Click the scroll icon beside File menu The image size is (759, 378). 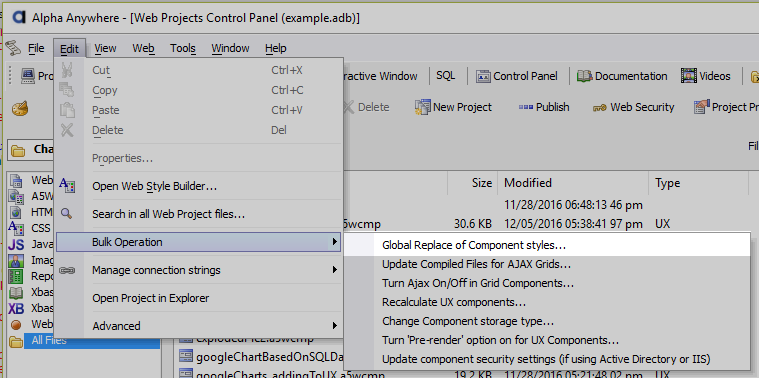tap(13, 48)
